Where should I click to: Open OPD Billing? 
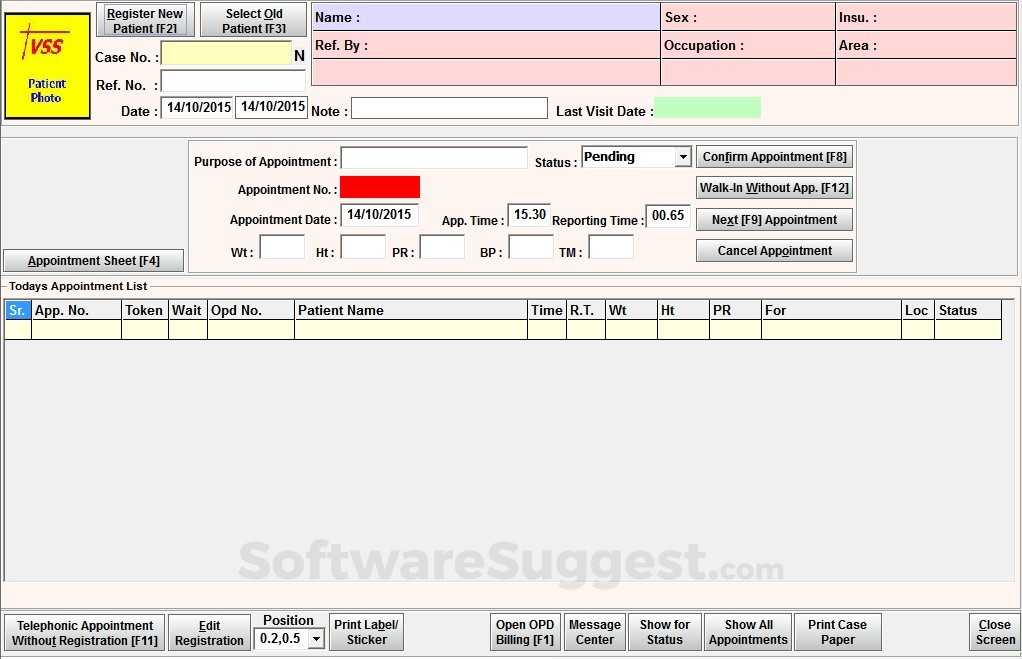point(524,631)
